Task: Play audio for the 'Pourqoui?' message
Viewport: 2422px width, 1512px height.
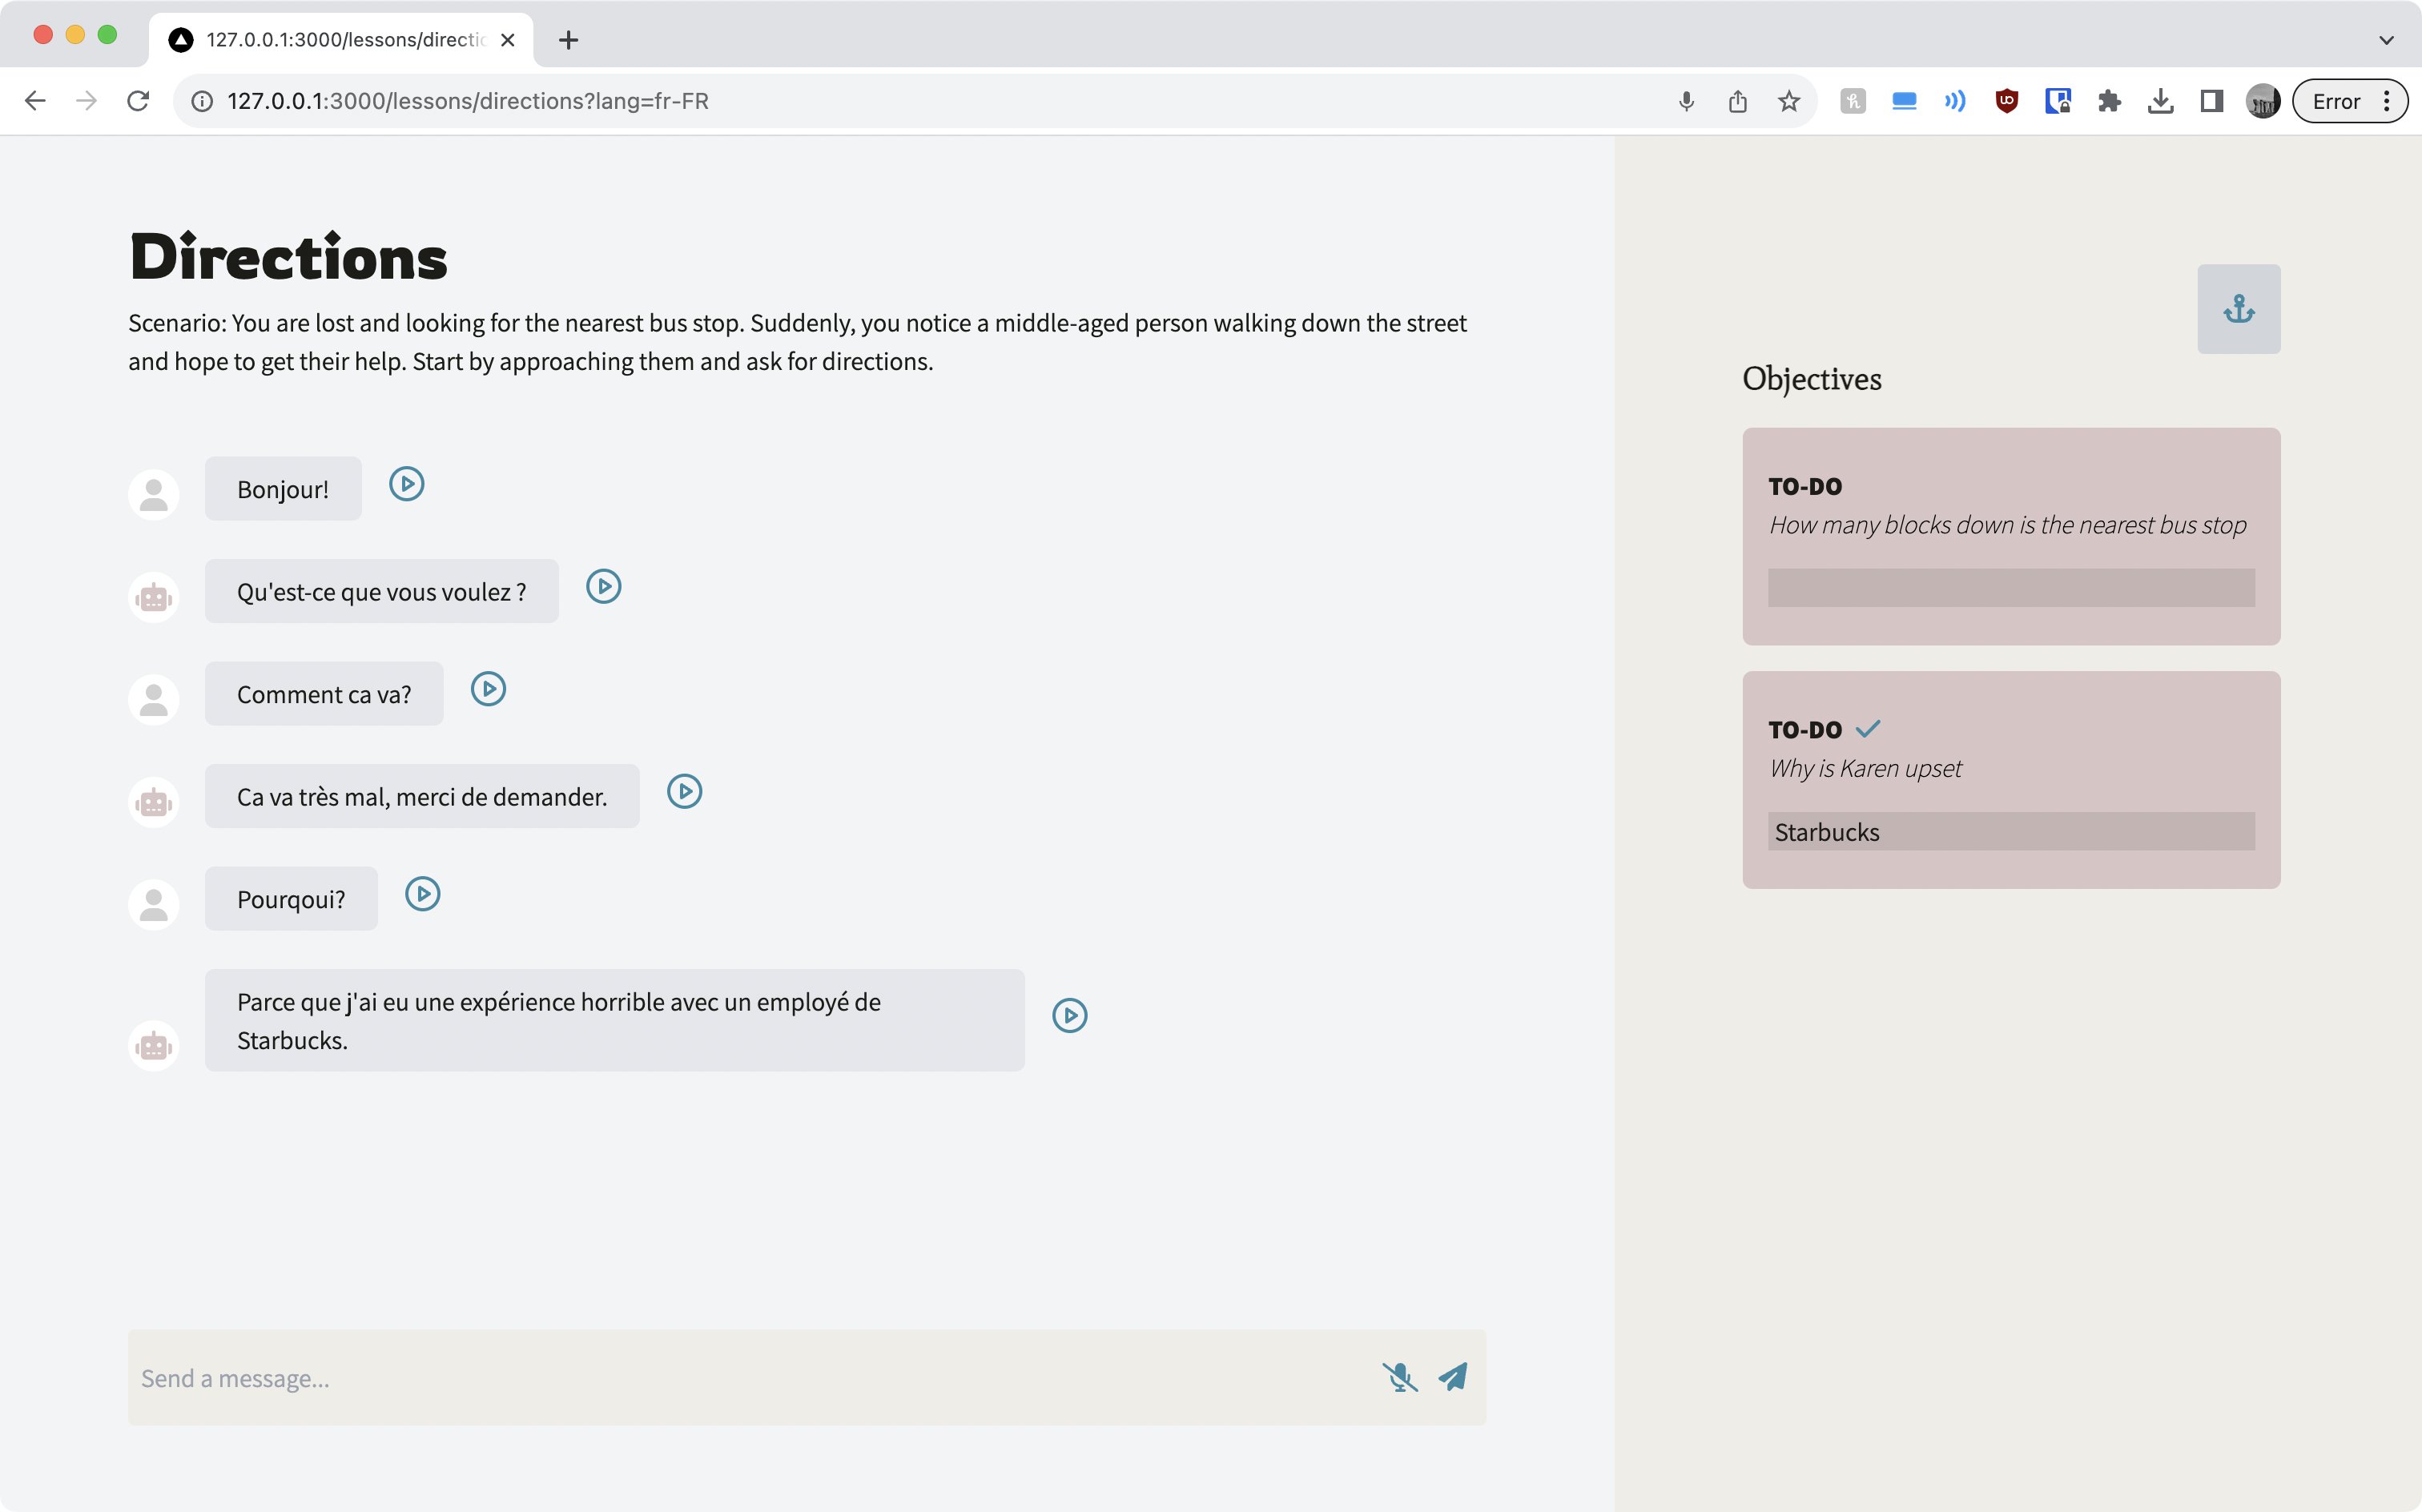Action: point(422,894)
